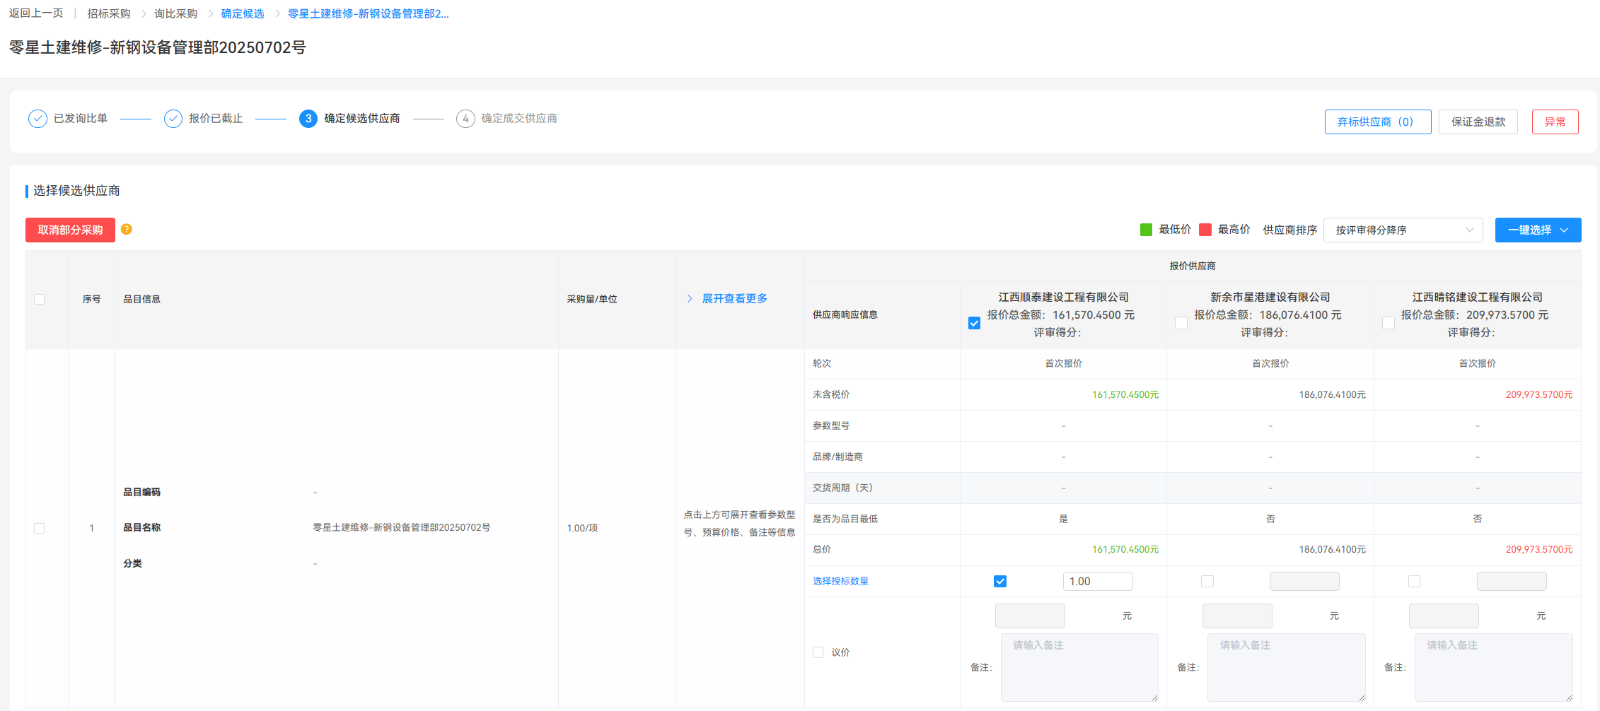
Task: Click the completed step check icon for 已发询比单
Action: [38, 118]
